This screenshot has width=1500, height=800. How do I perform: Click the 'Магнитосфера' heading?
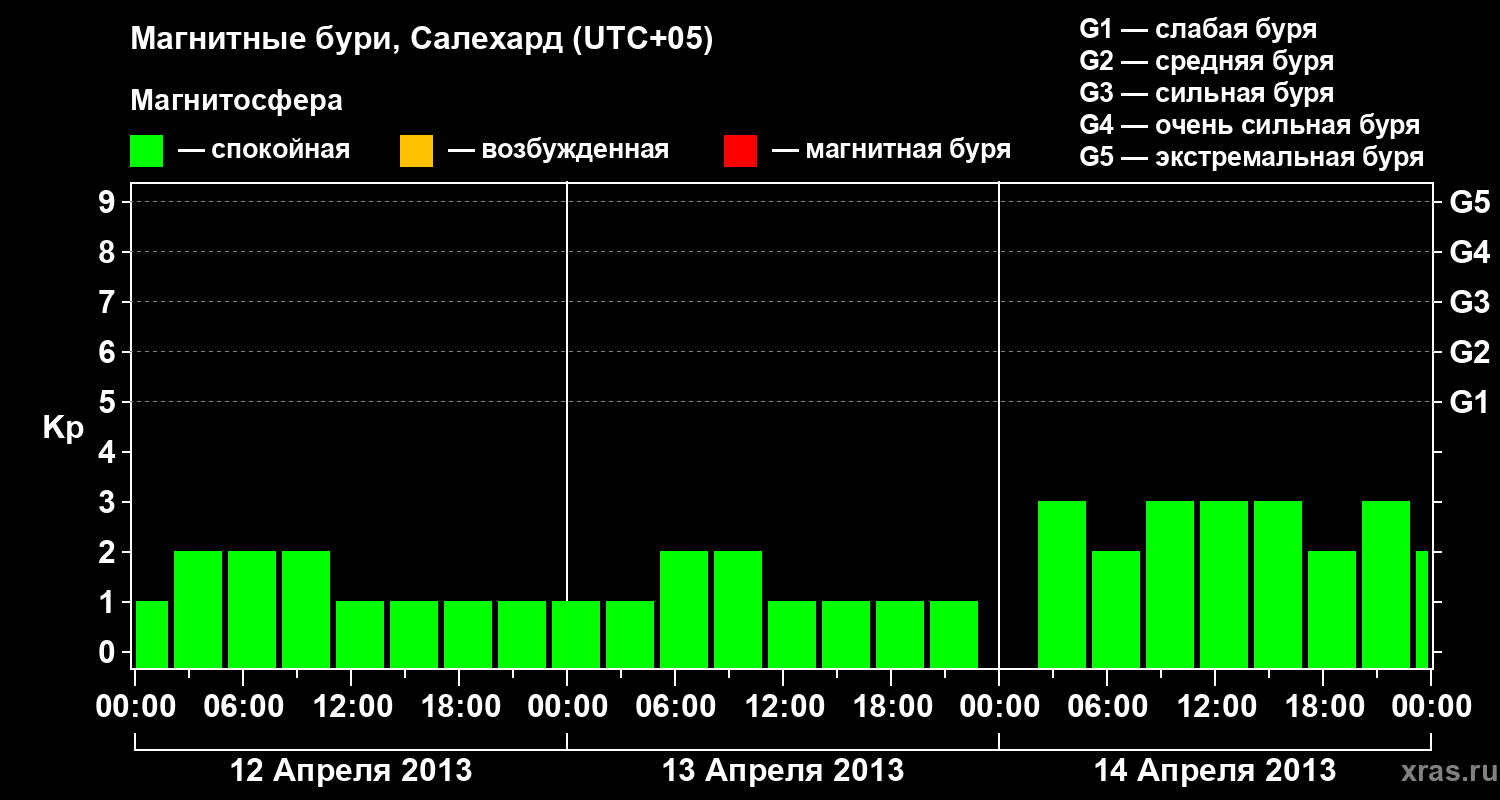(237, 101)
